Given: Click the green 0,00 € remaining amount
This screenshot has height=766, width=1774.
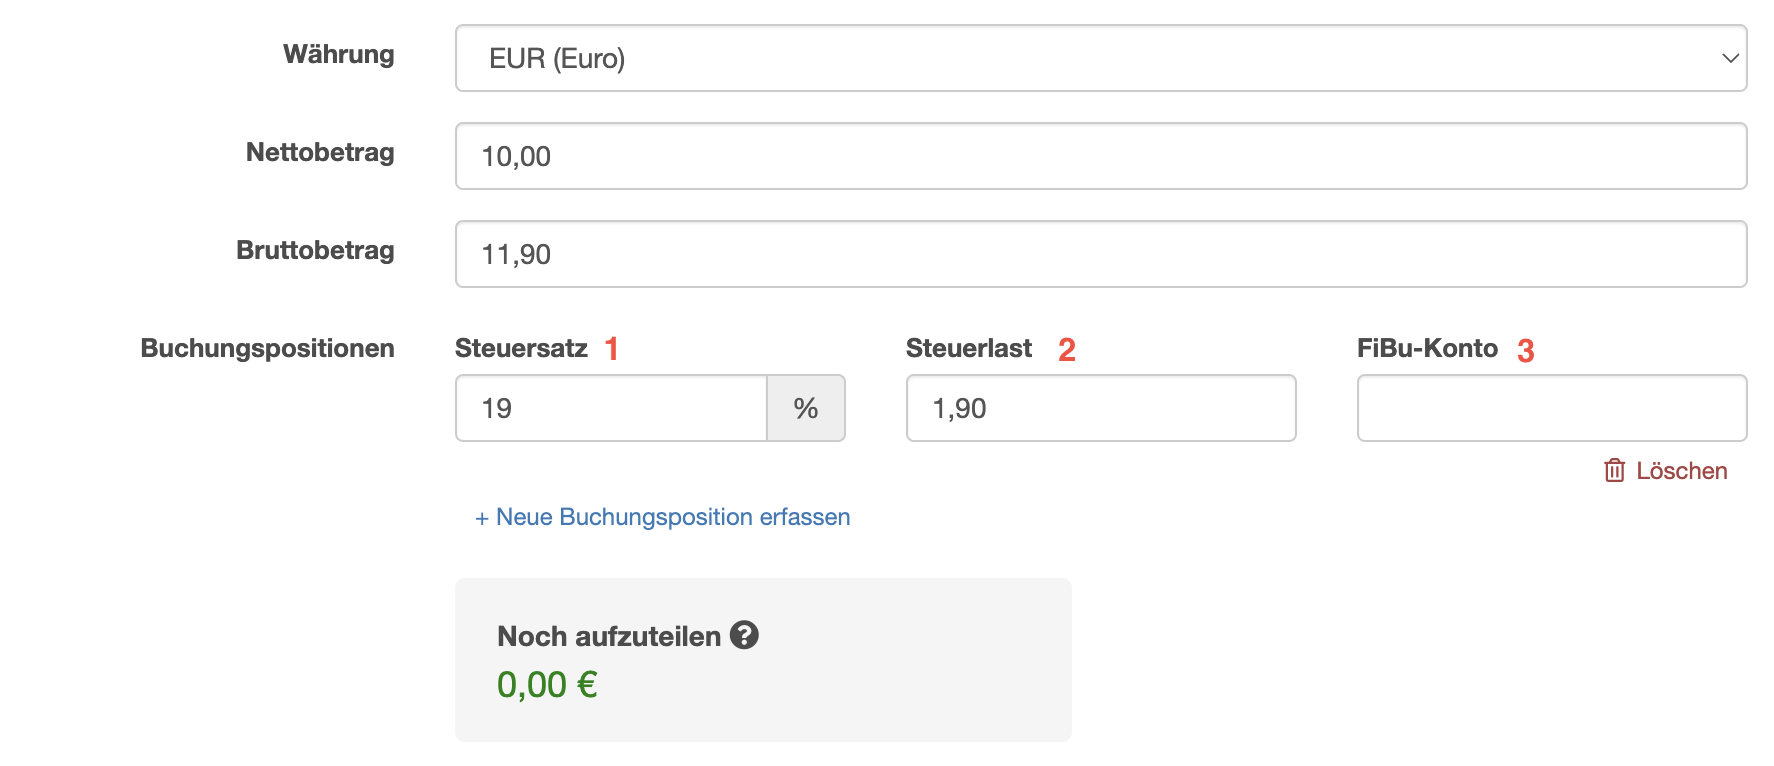Looking at the screenshot, I should [x=547, y=685].
